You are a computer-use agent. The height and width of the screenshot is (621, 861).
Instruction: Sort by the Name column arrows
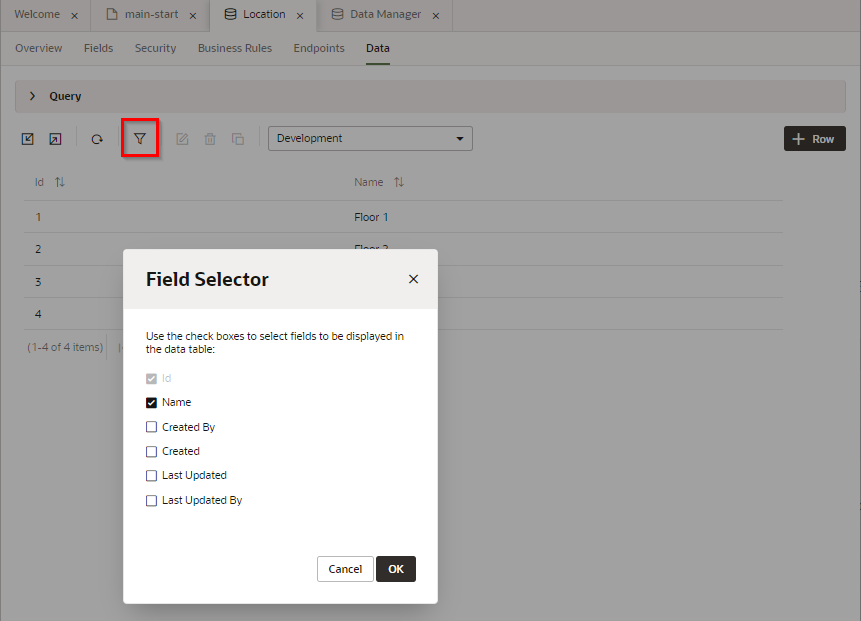pos(399,182)
